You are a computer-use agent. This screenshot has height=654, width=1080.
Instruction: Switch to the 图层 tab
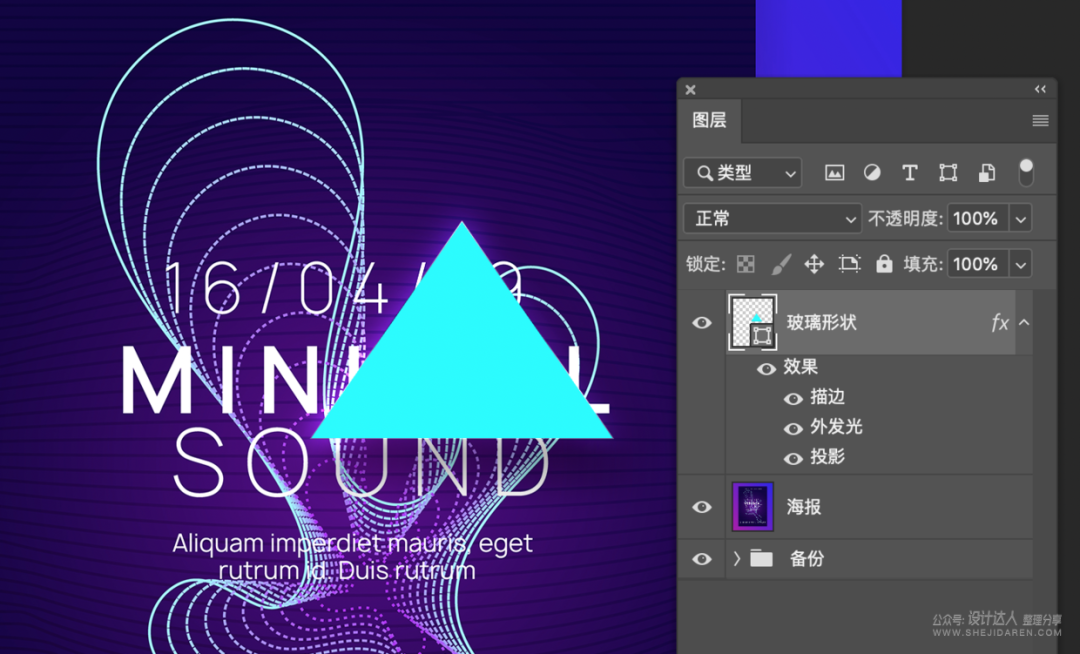[x=709, y=120]
